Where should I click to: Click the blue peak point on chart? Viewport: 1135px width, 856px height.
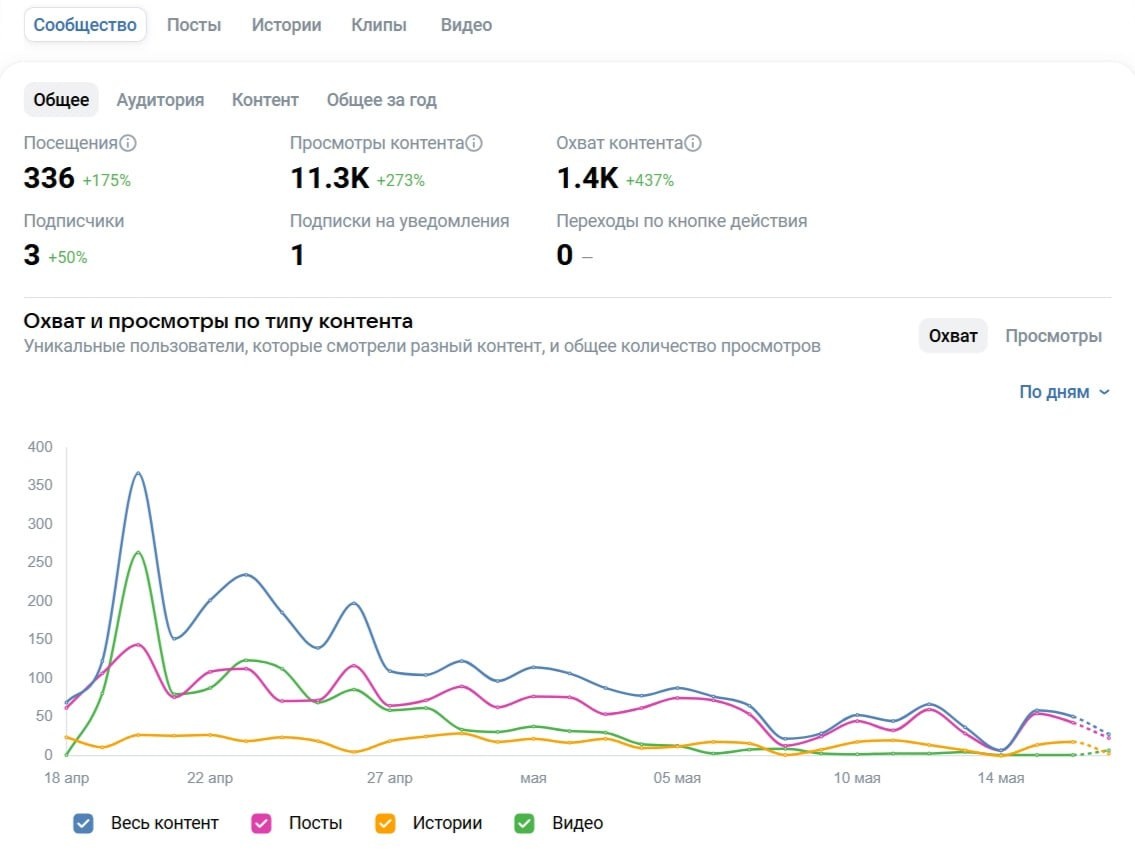coord(138,472)
